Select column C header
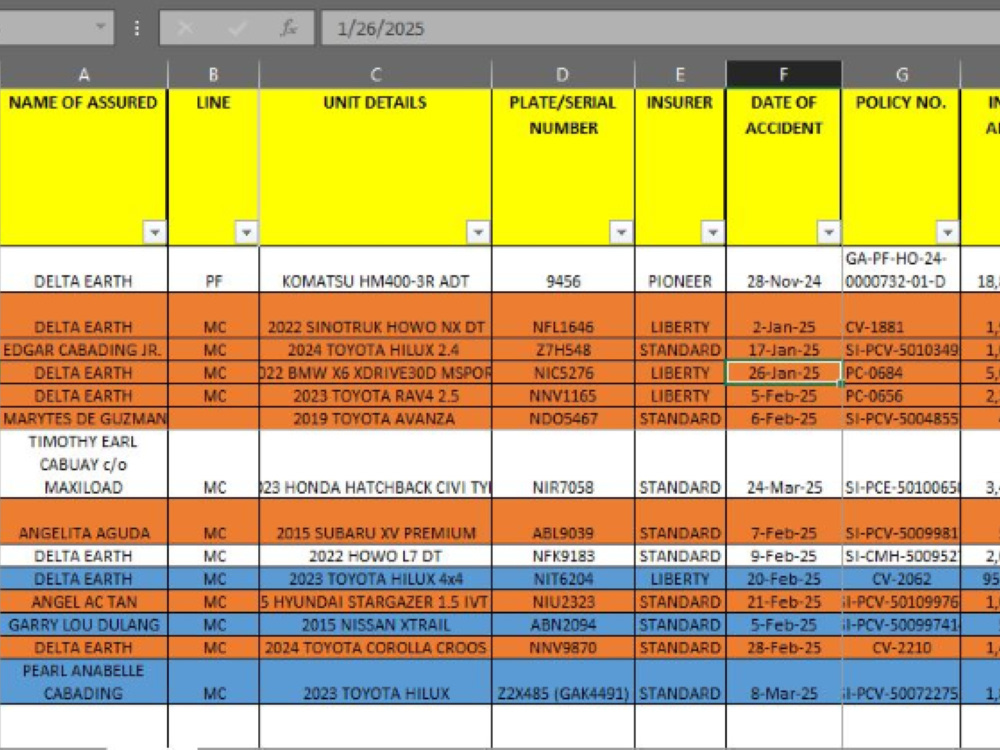Image resolution: width=1000 pixels, height=750 pixels. (376, 75)
